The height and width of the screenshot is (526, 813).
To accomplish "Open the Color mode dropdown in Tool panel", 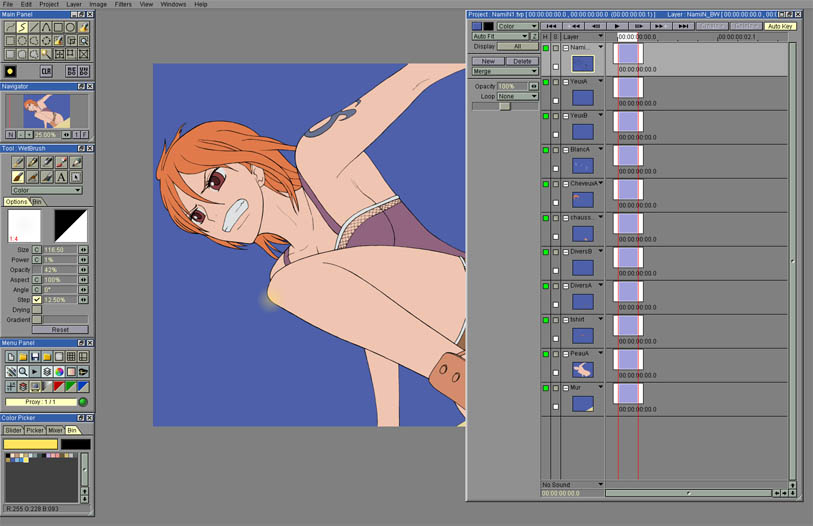I will tap(47, 190).
